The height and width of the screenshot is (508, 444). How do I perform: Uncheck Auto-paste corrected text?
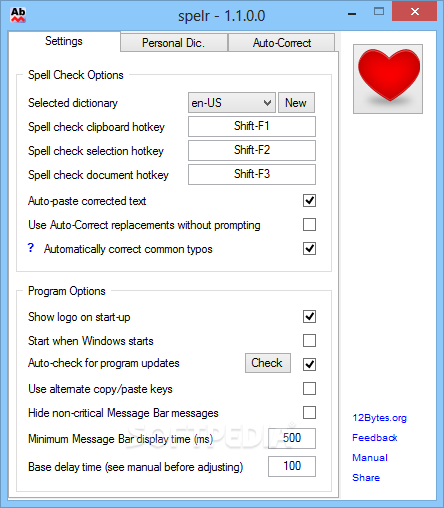309,201
